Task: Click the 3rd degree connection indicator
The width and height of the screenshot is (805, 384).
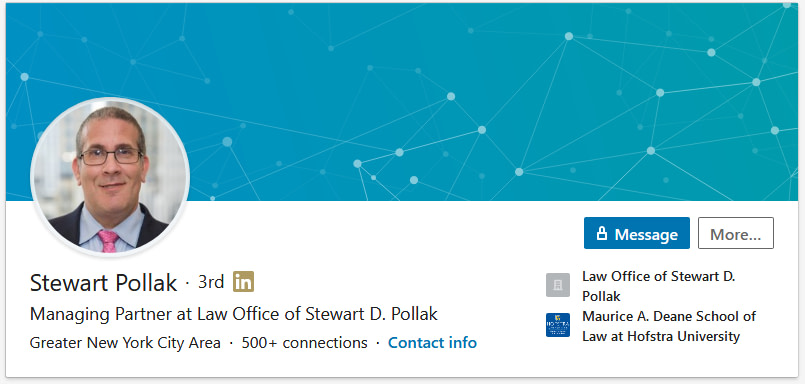Action: click(x=211, y=282)
